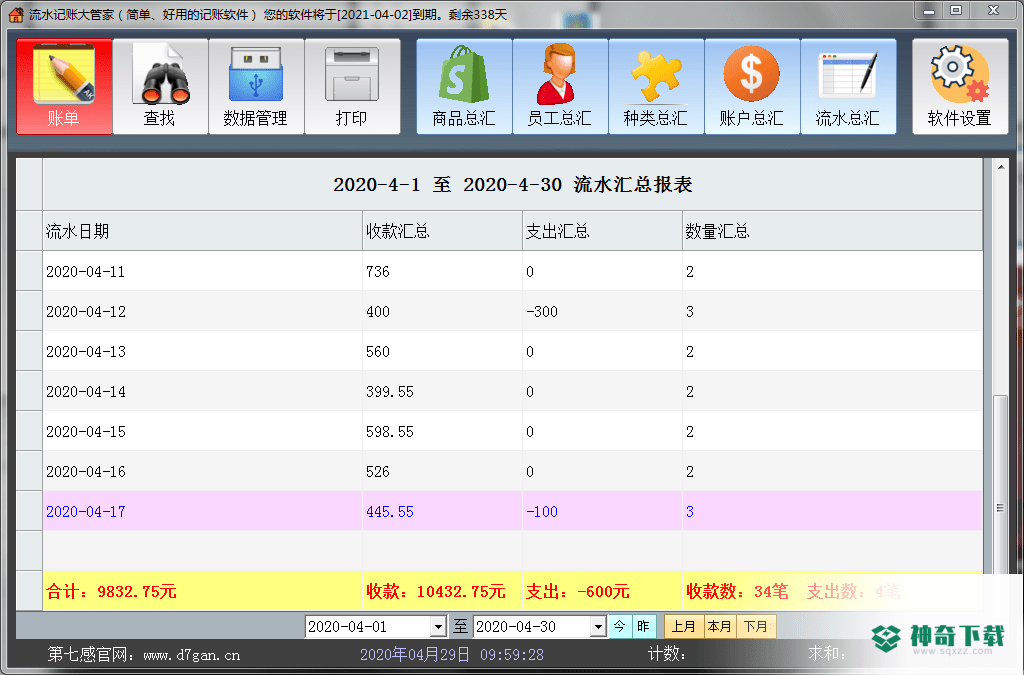Image resolution: width=1024 pixels, height=675 pixels.
Task: Click the 打印 printer icon
Action: pos(352,86)
